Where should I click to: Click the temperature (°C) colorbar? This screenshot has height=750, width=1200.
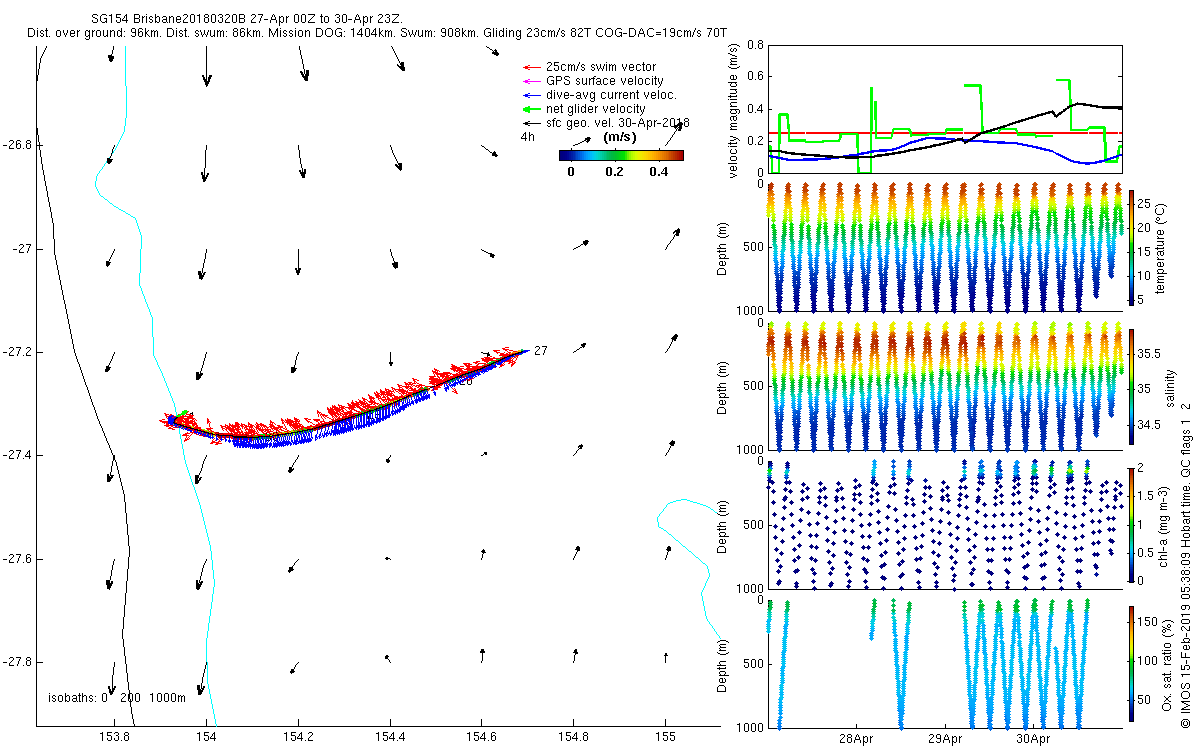pyautogui.click(x=1131, y=247)
